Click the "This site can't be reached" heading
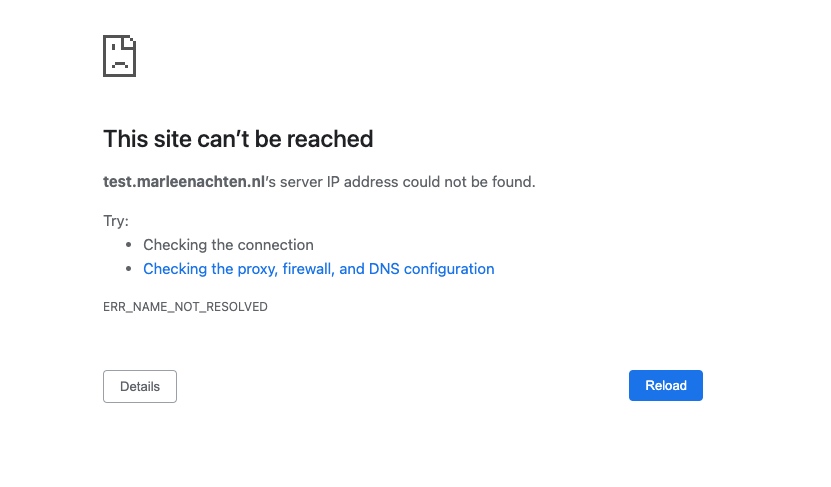The height and width of the screenshot is (487, 831). [x=238, y=139]
